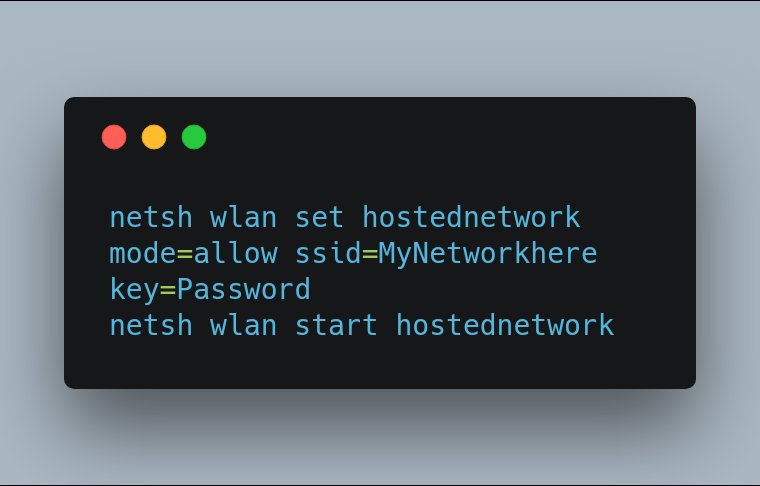The width and height of the screenshot is (760, 486).
Task: Click the green maximize dot
Action: [x=194, y=137]
